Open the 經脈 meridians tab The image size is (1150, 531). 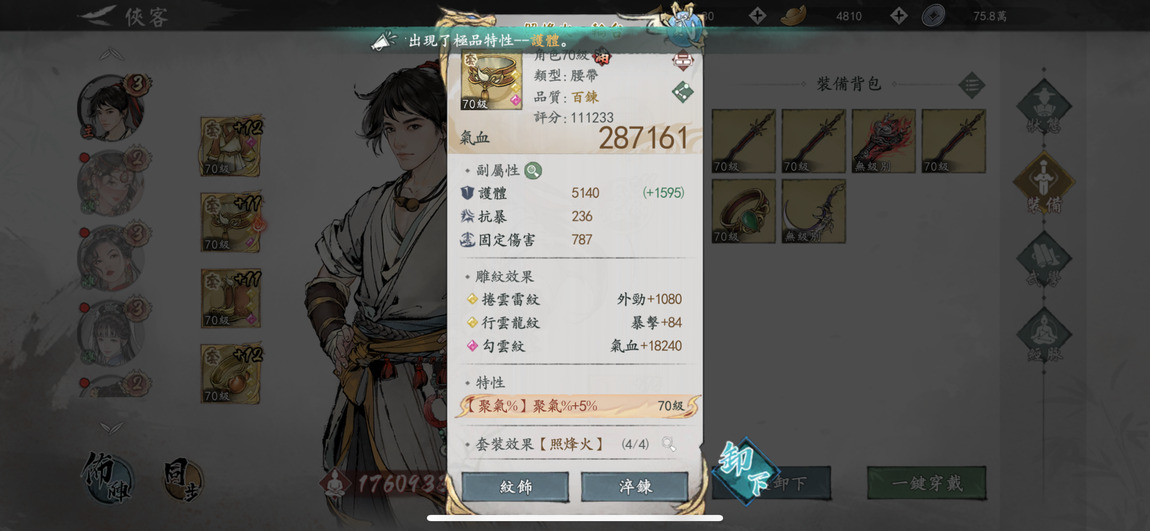coord(1044,337)
